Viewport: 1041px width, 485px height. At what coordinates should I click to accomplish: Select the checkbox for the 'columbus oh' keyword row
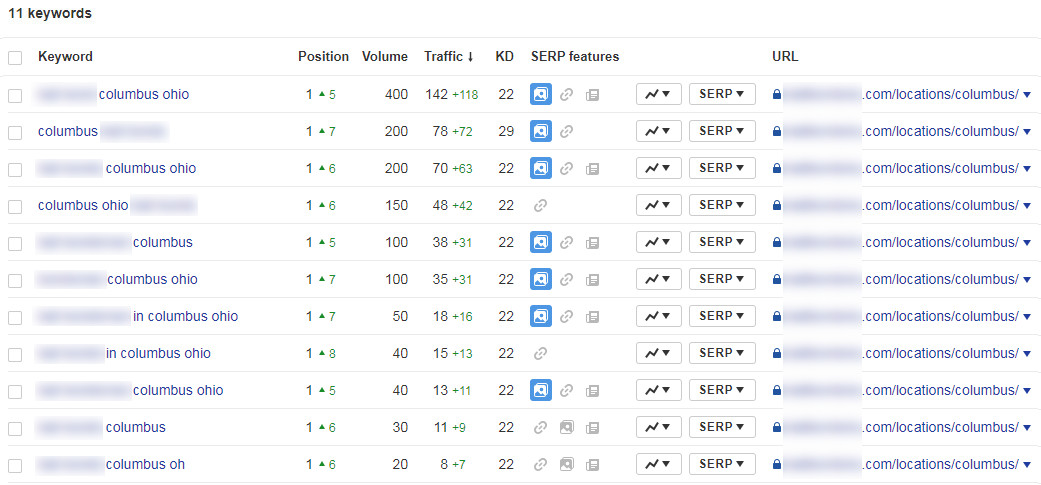click(15, 465)
